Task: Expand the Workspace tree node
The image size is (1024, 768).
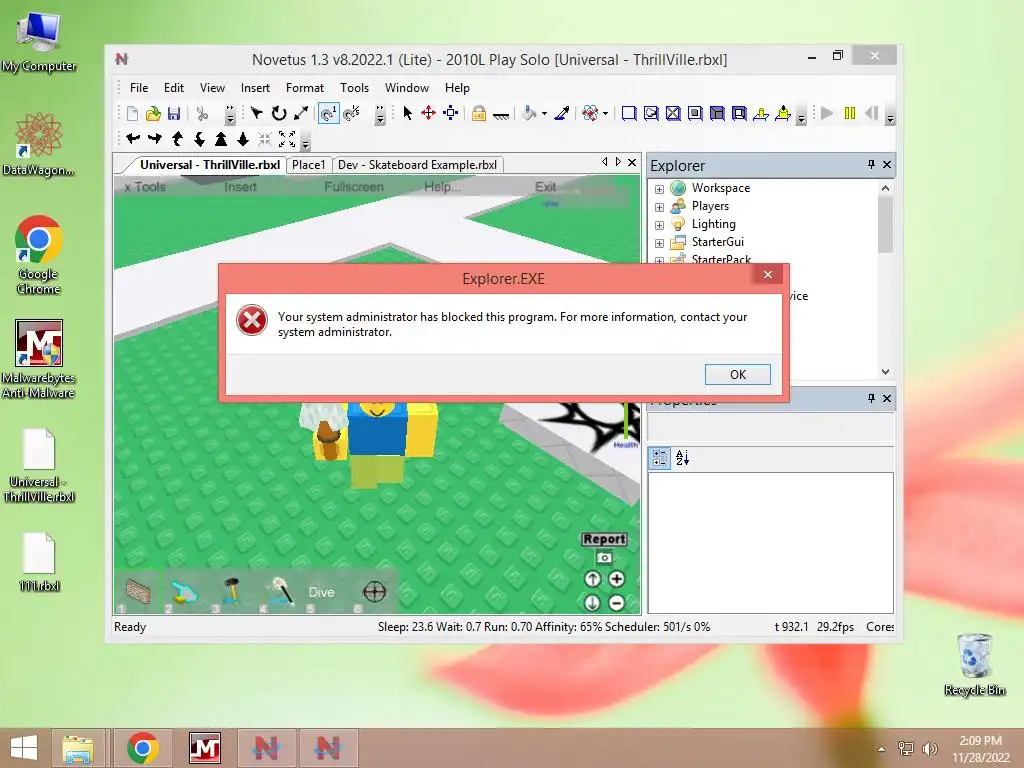Action: point(660,189)
